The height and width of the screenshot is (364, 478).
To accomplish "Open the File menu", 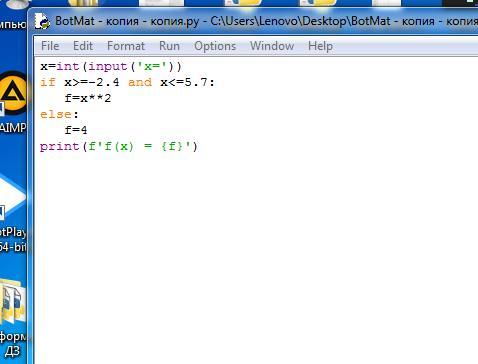I will (50, 46).
